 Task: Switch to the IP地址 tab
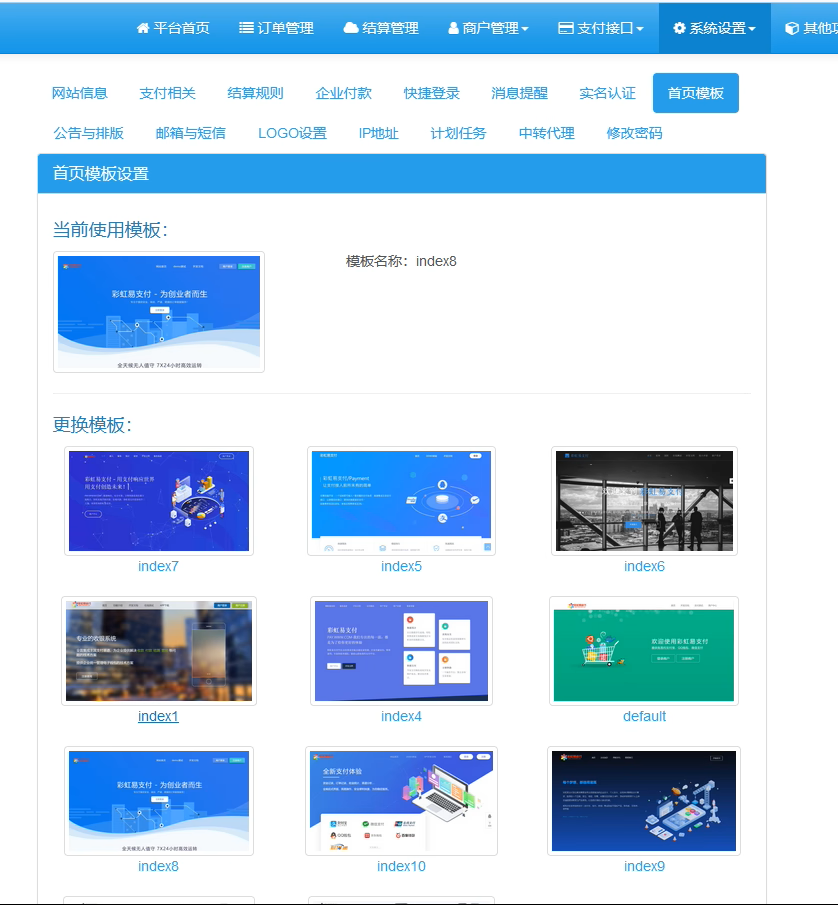[x=379, y=133]
